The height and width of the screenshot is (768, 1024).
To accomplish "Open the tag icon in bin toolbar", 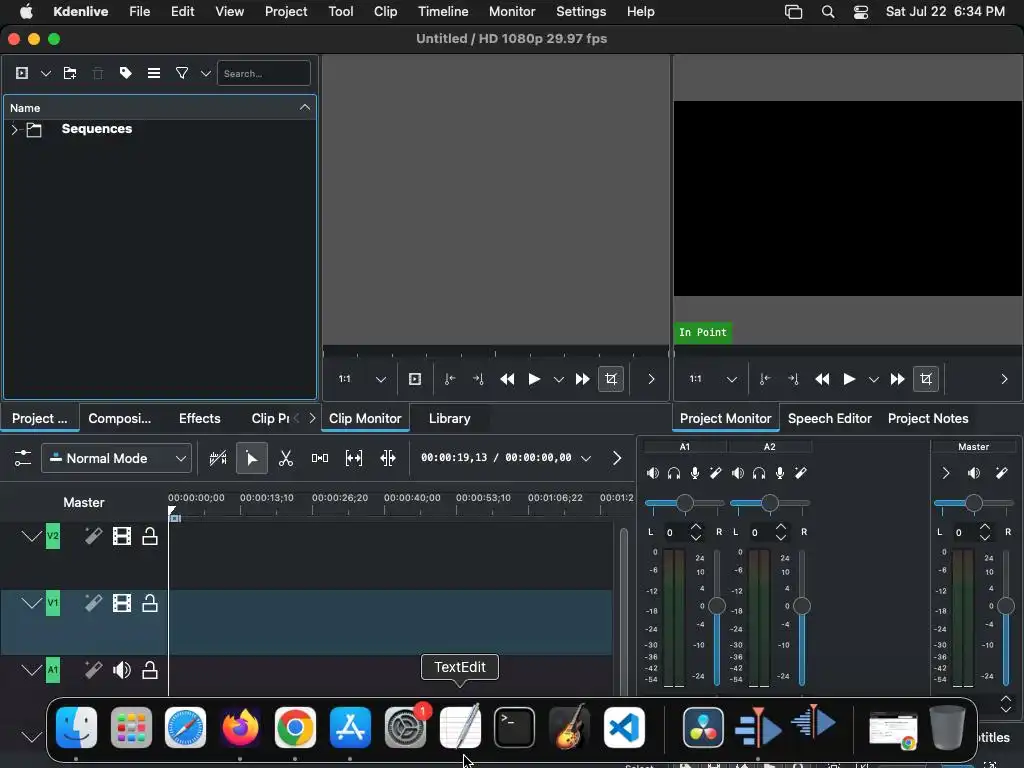I will 125,73.
